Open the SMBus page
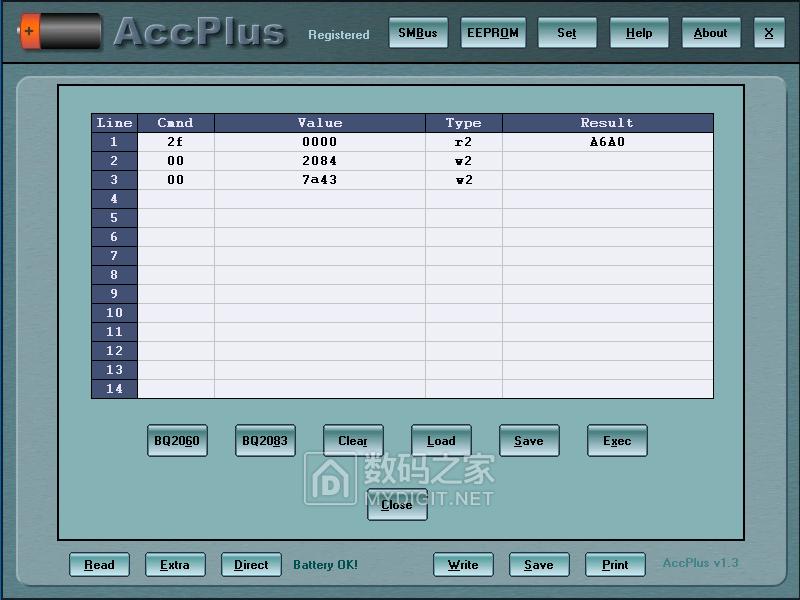The height and width of the screenshot is (600, 800). pyautogui.click(x=418, y=33)
